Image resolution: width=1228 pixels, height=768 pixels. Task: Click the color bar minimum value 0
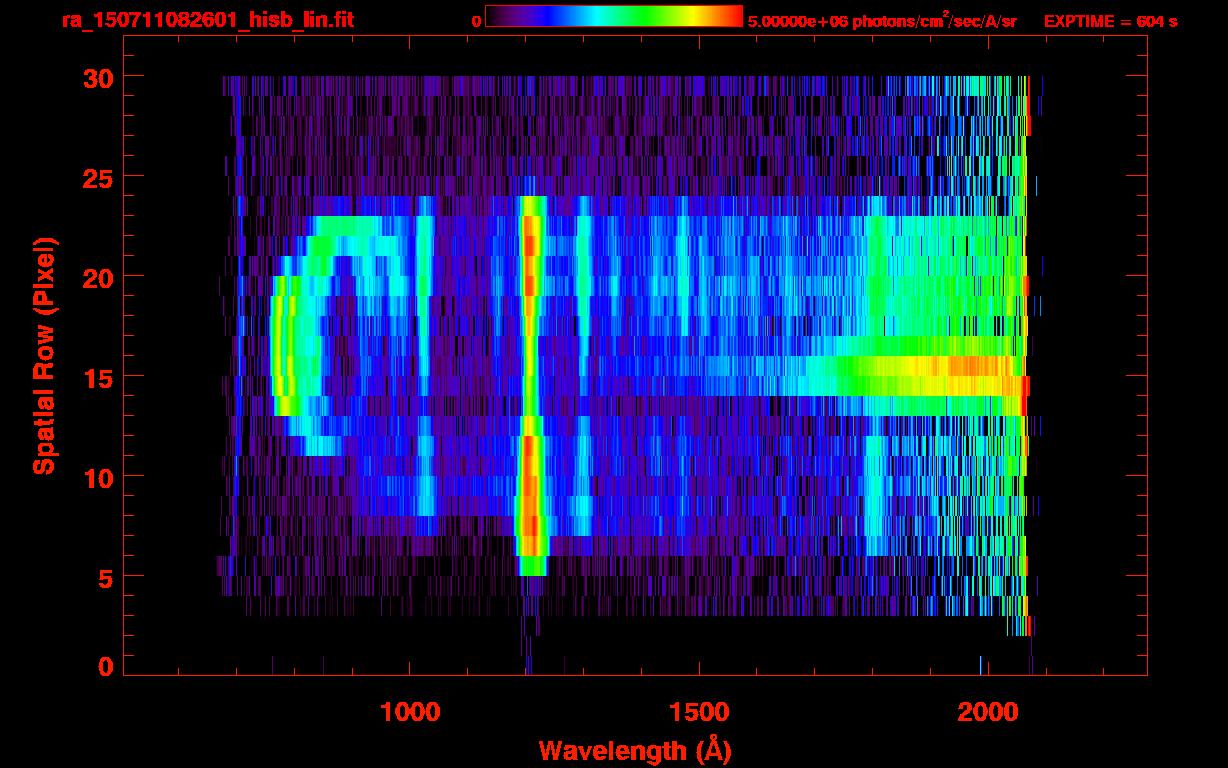coord(476,21)
